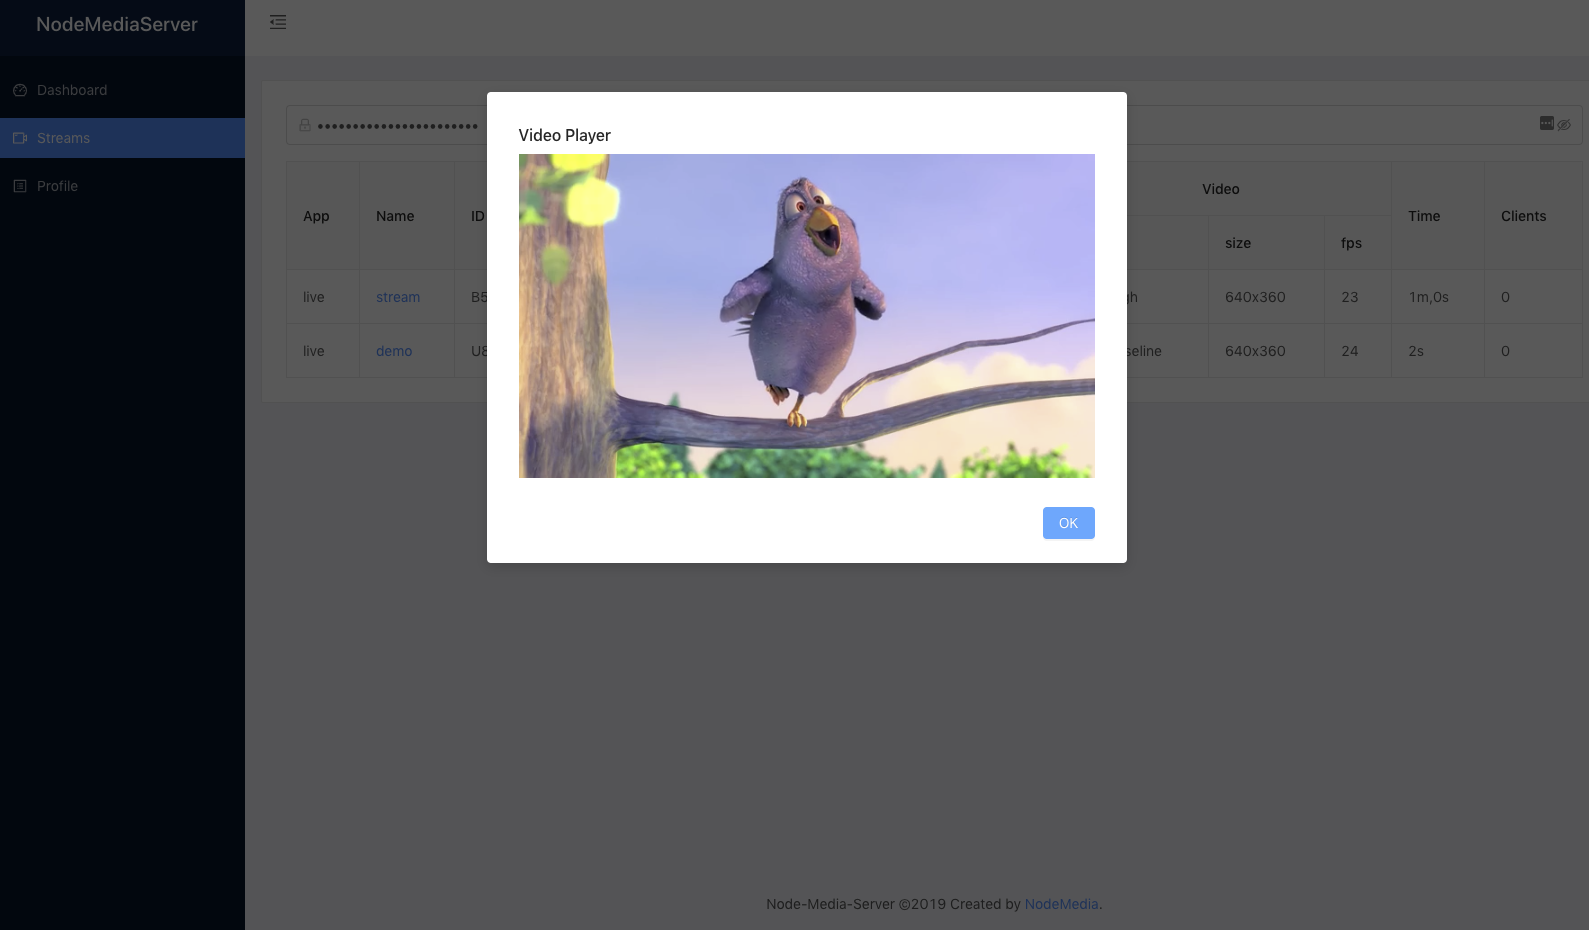Open the Dashboard menu item
Screen dimensions: 1589x930
[122, 90]
